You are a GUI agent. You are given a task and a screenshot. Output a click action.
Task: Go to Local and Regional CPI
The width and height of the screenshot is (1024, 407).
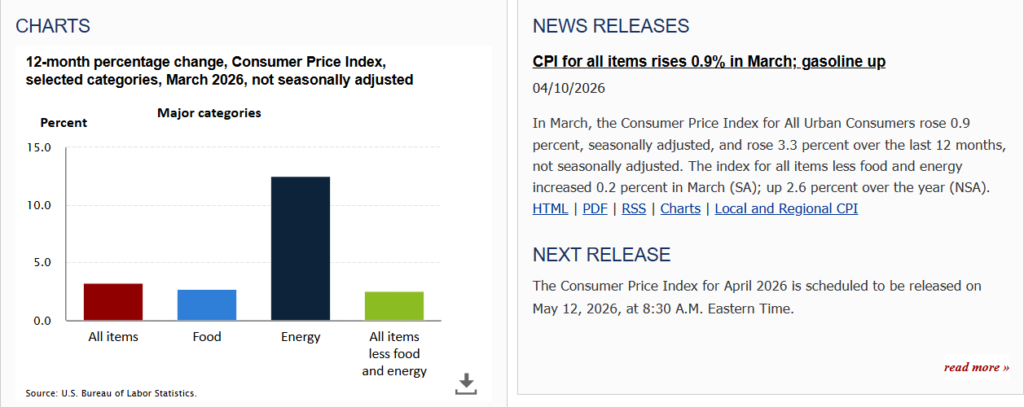click(786, 209)
